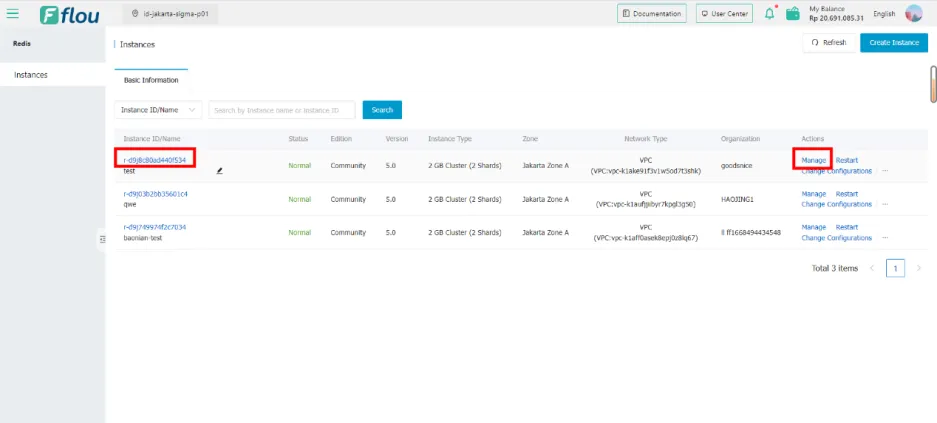Click the Instance Type column header
This screenshot has width=937, height=423.
449,139
